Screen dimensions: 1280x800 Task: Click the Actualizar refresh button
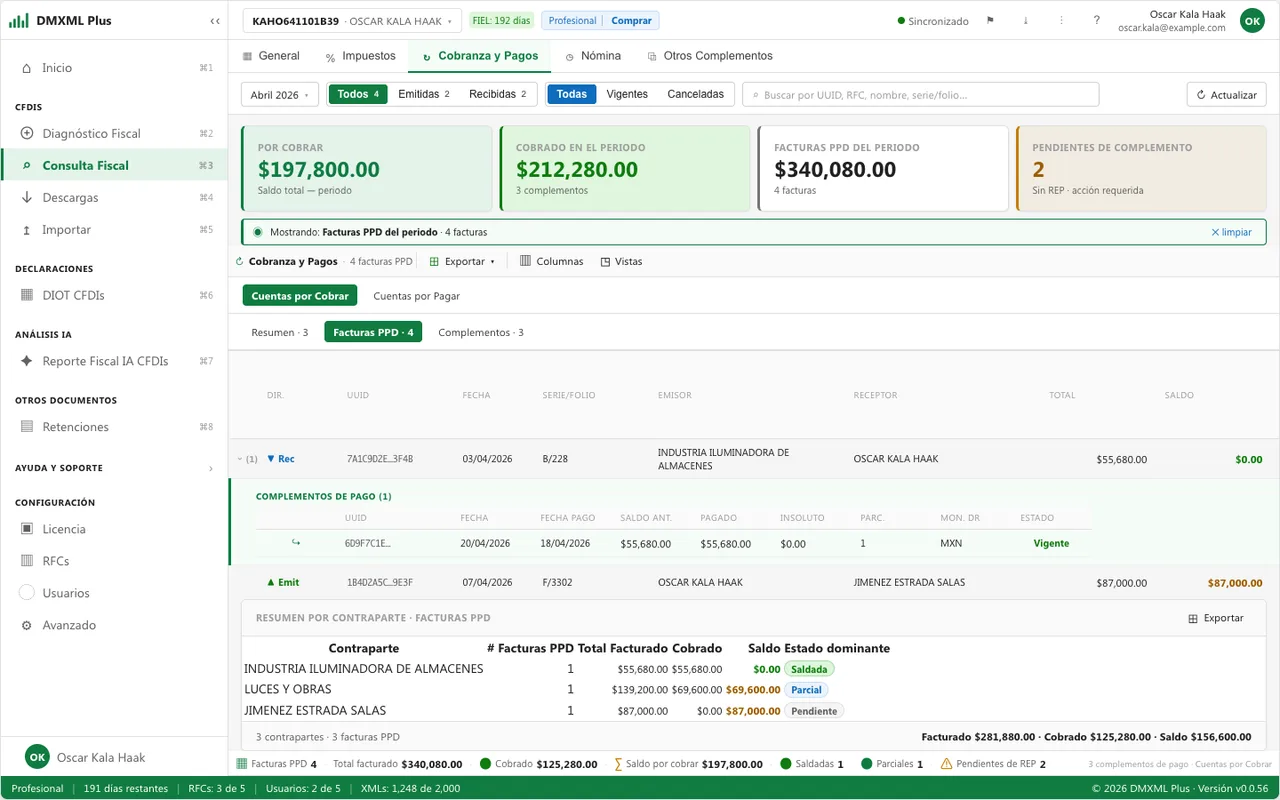pos(1226,95)
